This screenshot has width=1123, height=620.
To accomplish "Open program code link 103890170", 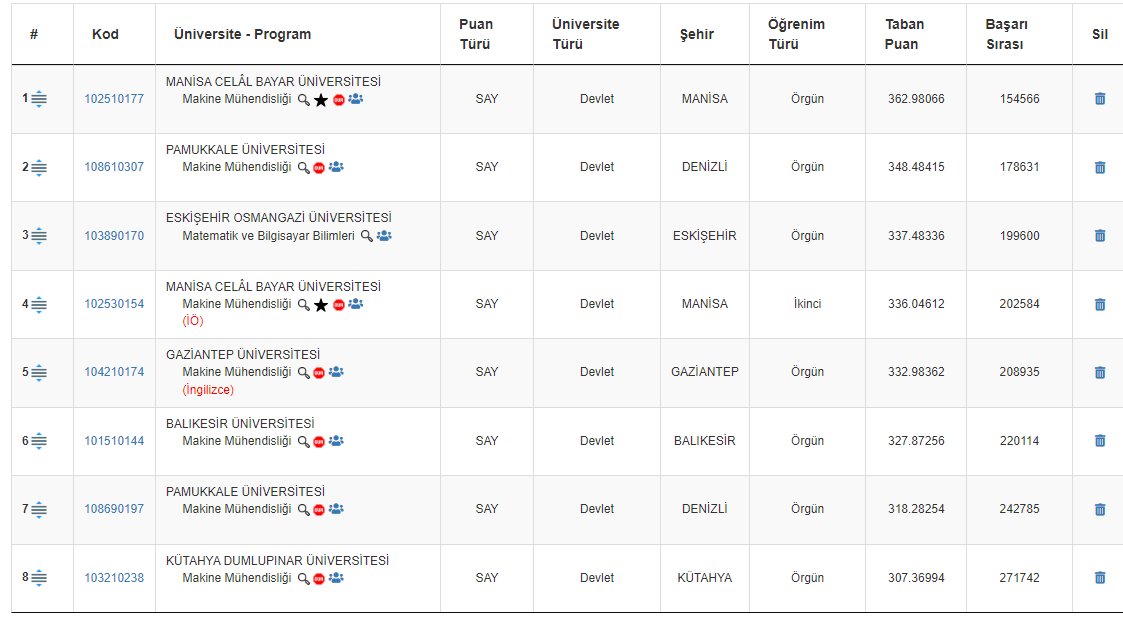I will [x=114, y=236].
